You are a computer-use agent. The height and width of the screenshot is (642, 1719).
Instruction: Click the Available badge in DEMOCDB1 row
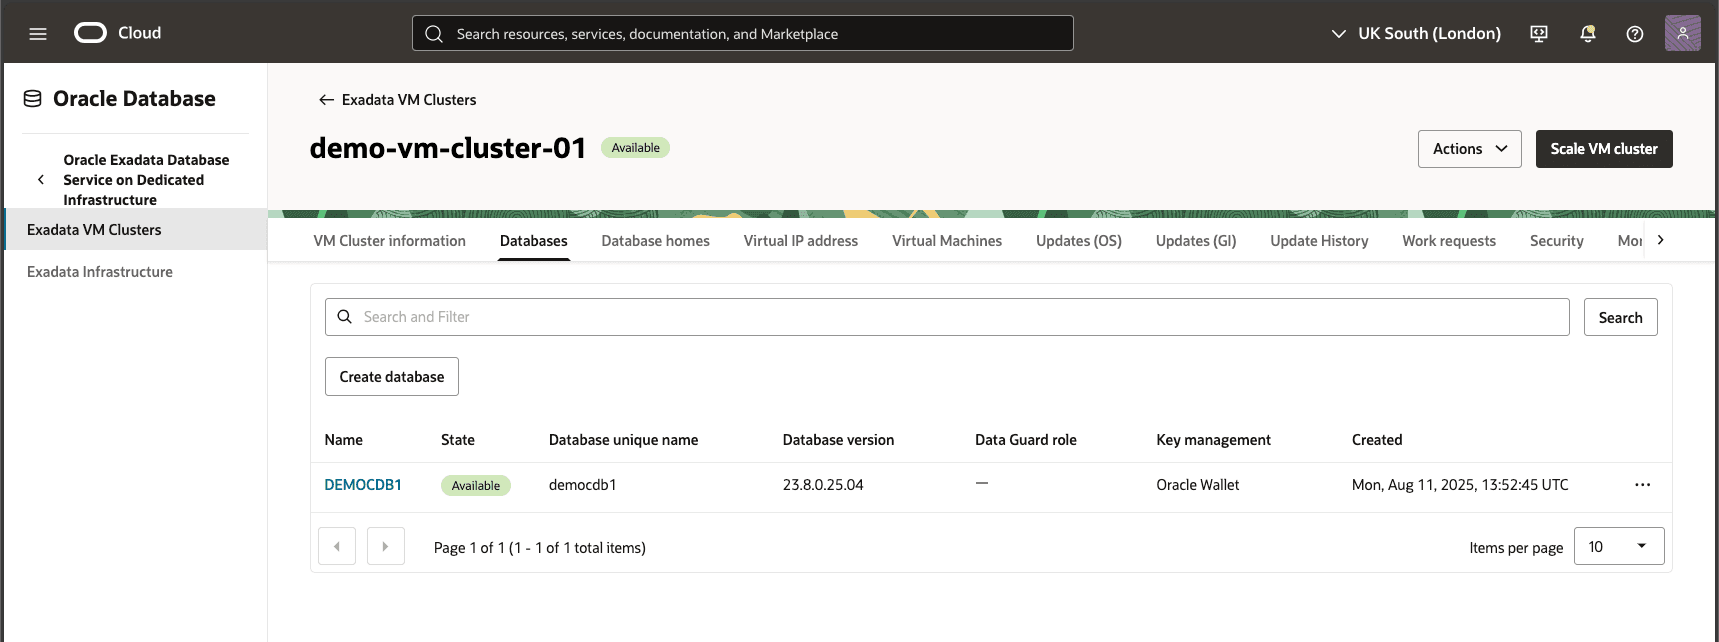(476, 486)
